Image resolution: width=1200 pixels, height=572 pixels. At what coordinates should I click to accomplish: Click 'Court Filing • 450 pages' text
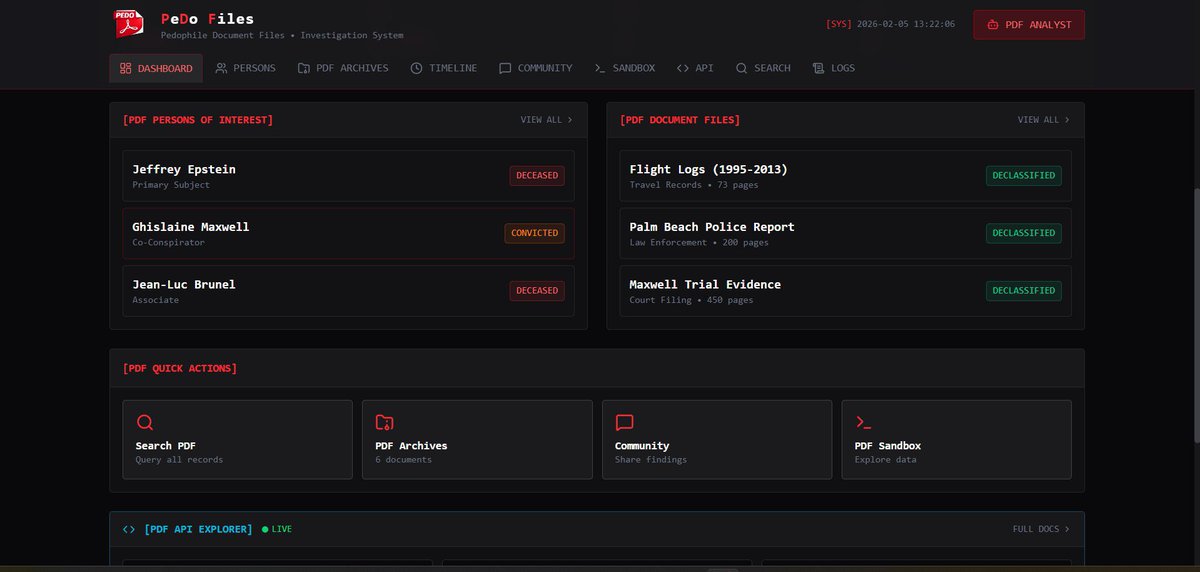tap(691, 300)
